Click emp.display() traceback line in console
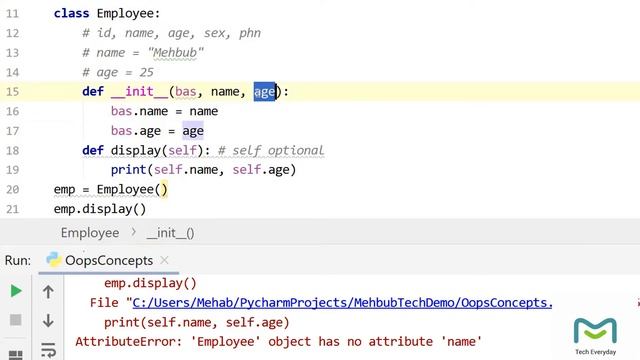Viewport: 640px width, 360px height. pos(150,283)
